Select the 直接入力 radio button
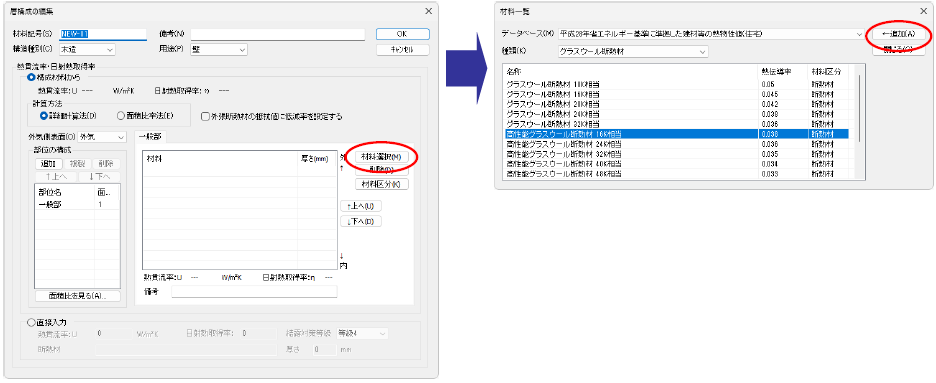 point(31,322)
